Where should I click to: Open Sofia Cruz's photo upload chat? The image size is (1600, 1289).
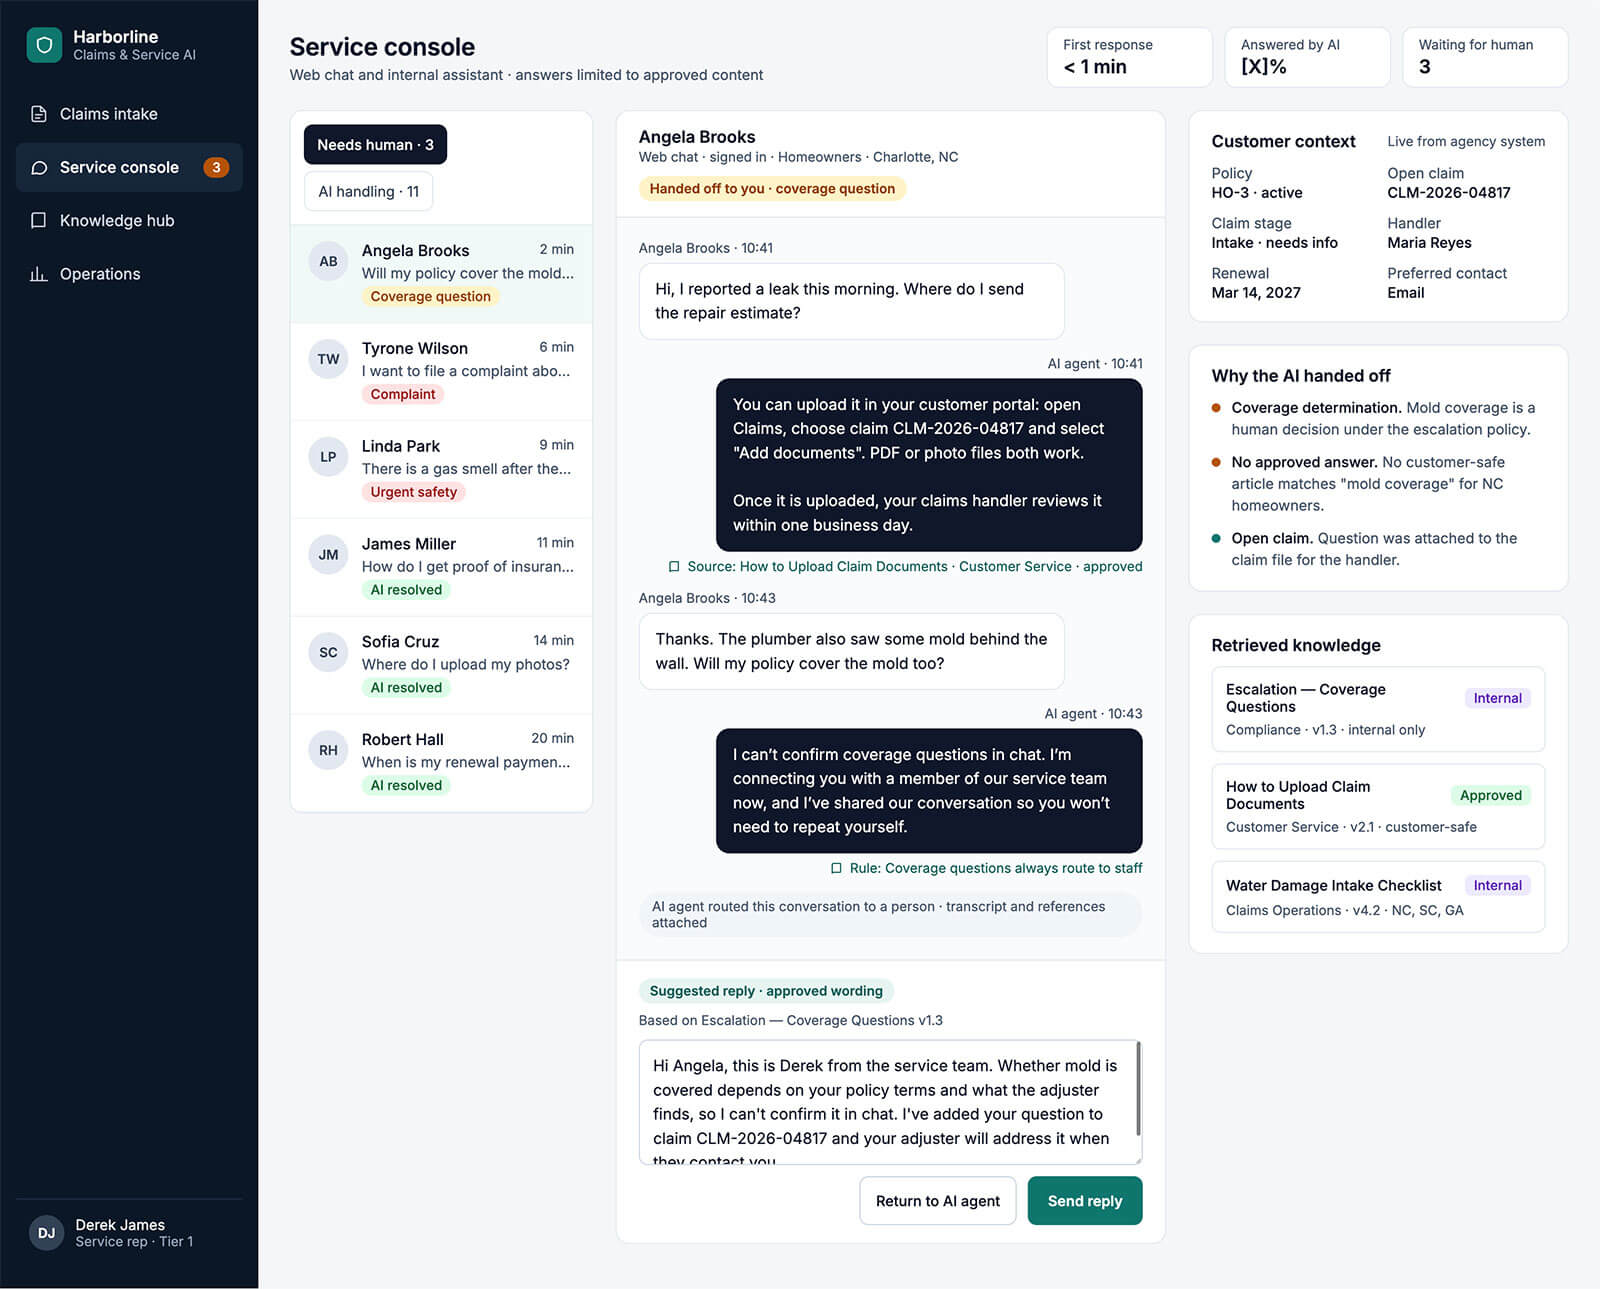click(441, 665)
